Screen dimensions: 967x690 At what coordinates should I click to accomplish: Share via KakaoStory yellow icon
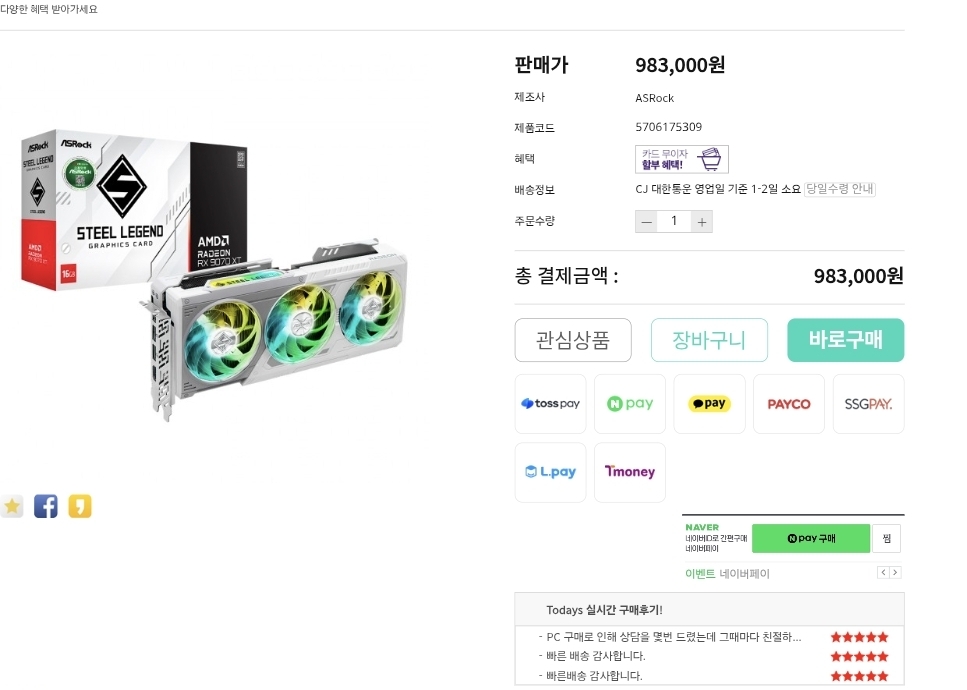point(80,506)
